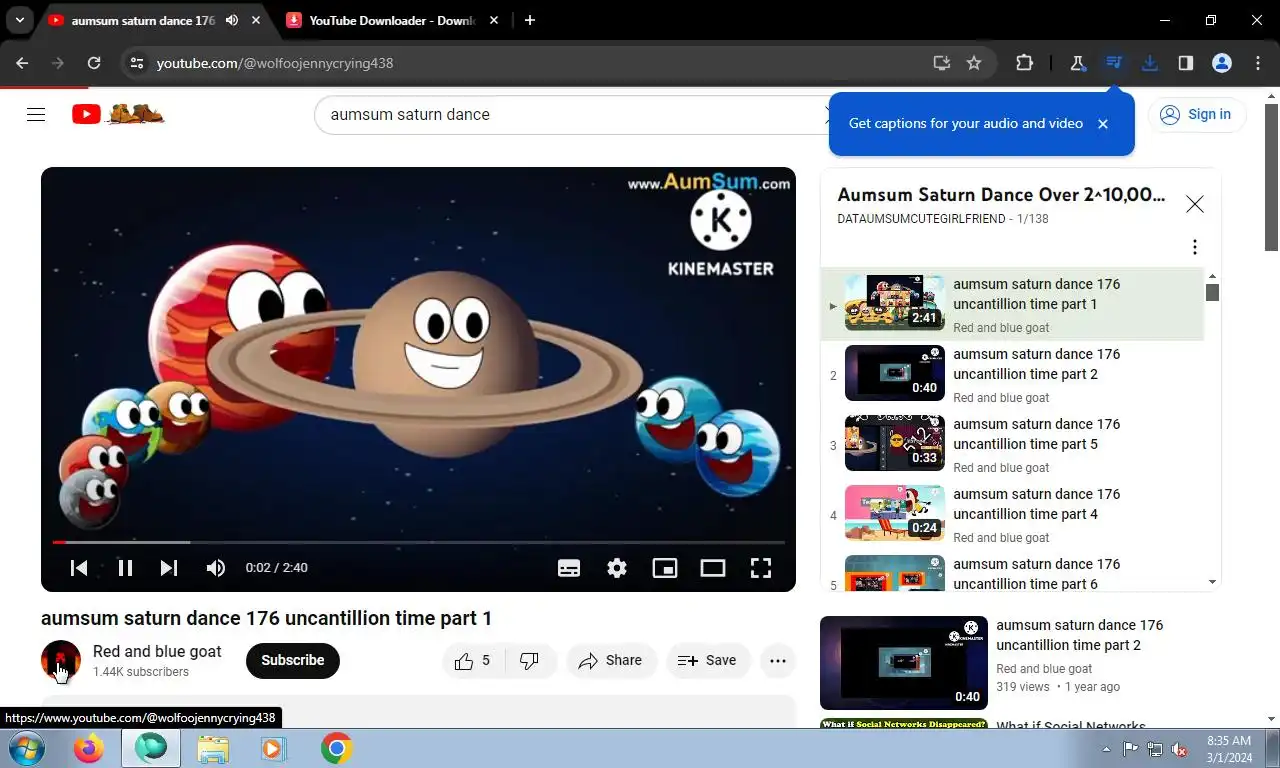This screenshot has height=768, width=1280.
Task: Play playlist video 'uncantillion time part 4'
Action: [1012, 514]
